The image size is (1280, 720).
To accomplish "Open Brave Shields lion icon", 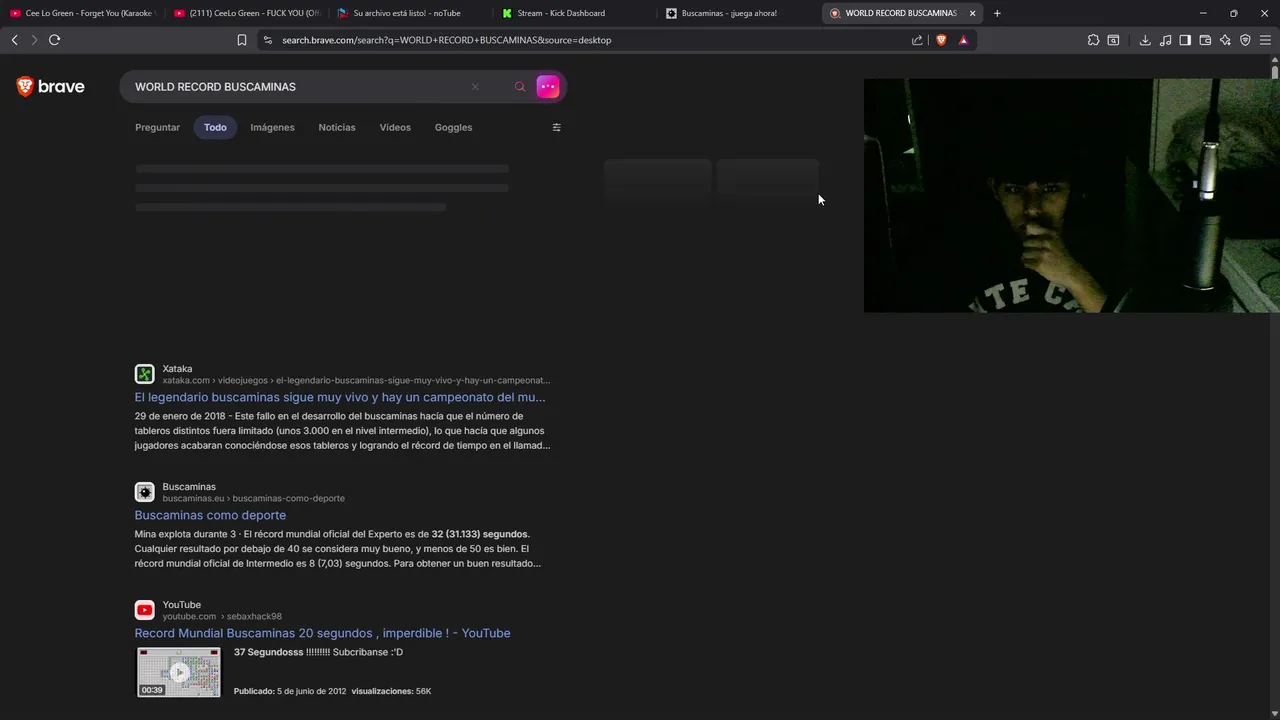I will (x=941, y=40).
